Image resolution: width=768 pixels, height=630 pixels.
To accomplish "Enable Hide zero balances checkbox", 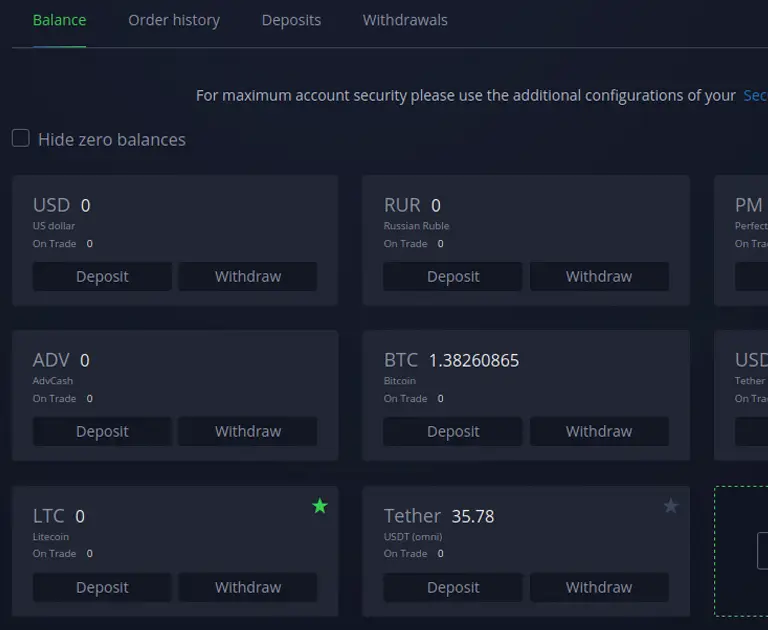I will 21,138.
